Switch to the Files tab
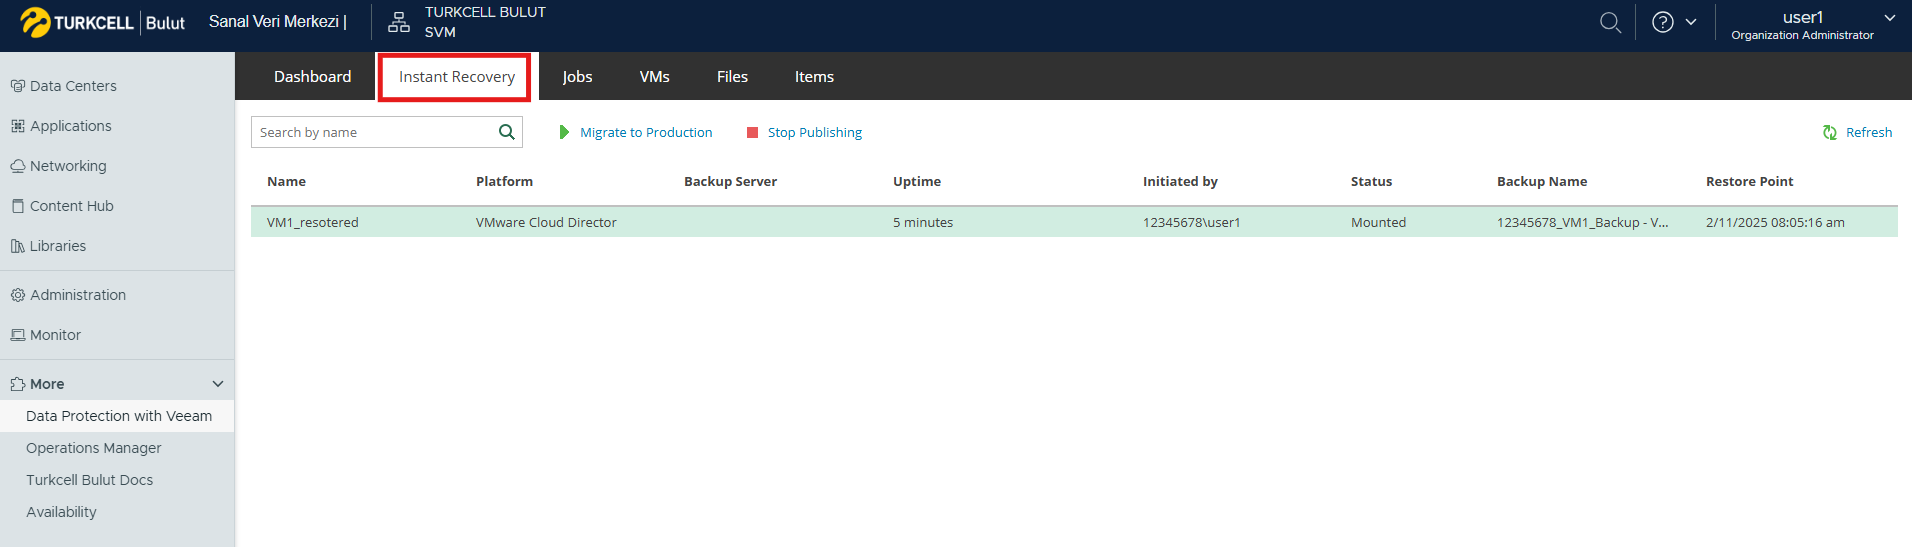The height and width of the screenshot is (547, 1912). point(732,77)
